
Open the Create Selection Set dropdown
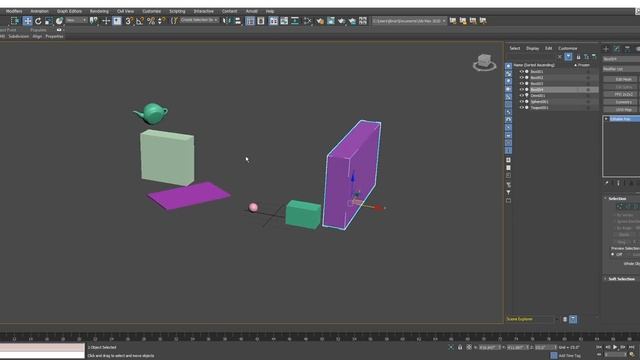click(200, 20)
